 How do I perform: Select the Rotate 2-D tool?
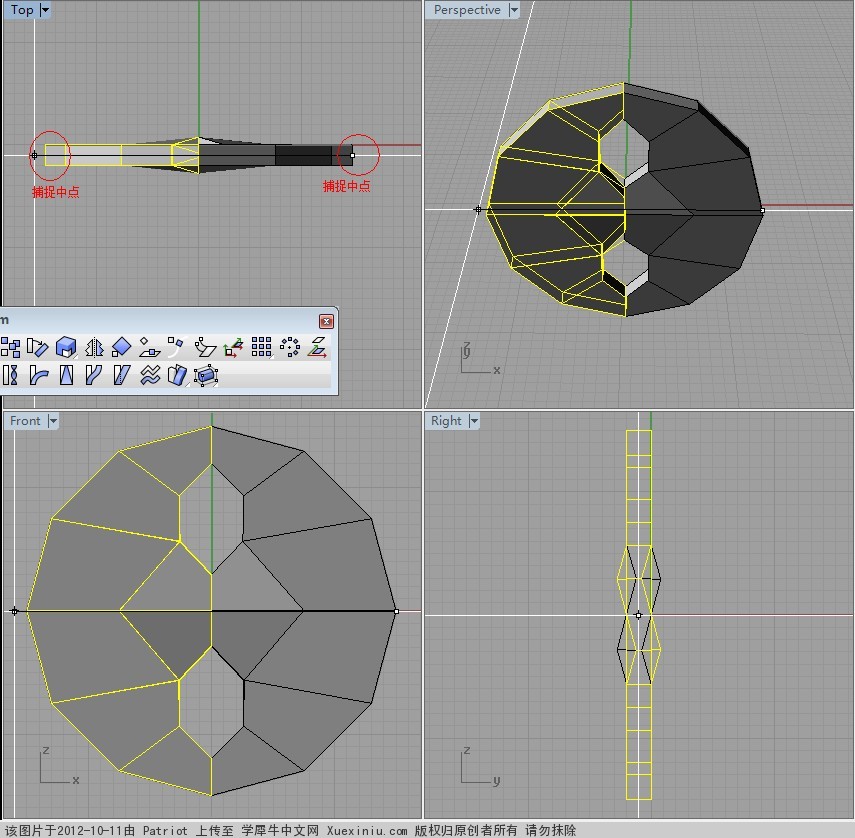[38, 347]
